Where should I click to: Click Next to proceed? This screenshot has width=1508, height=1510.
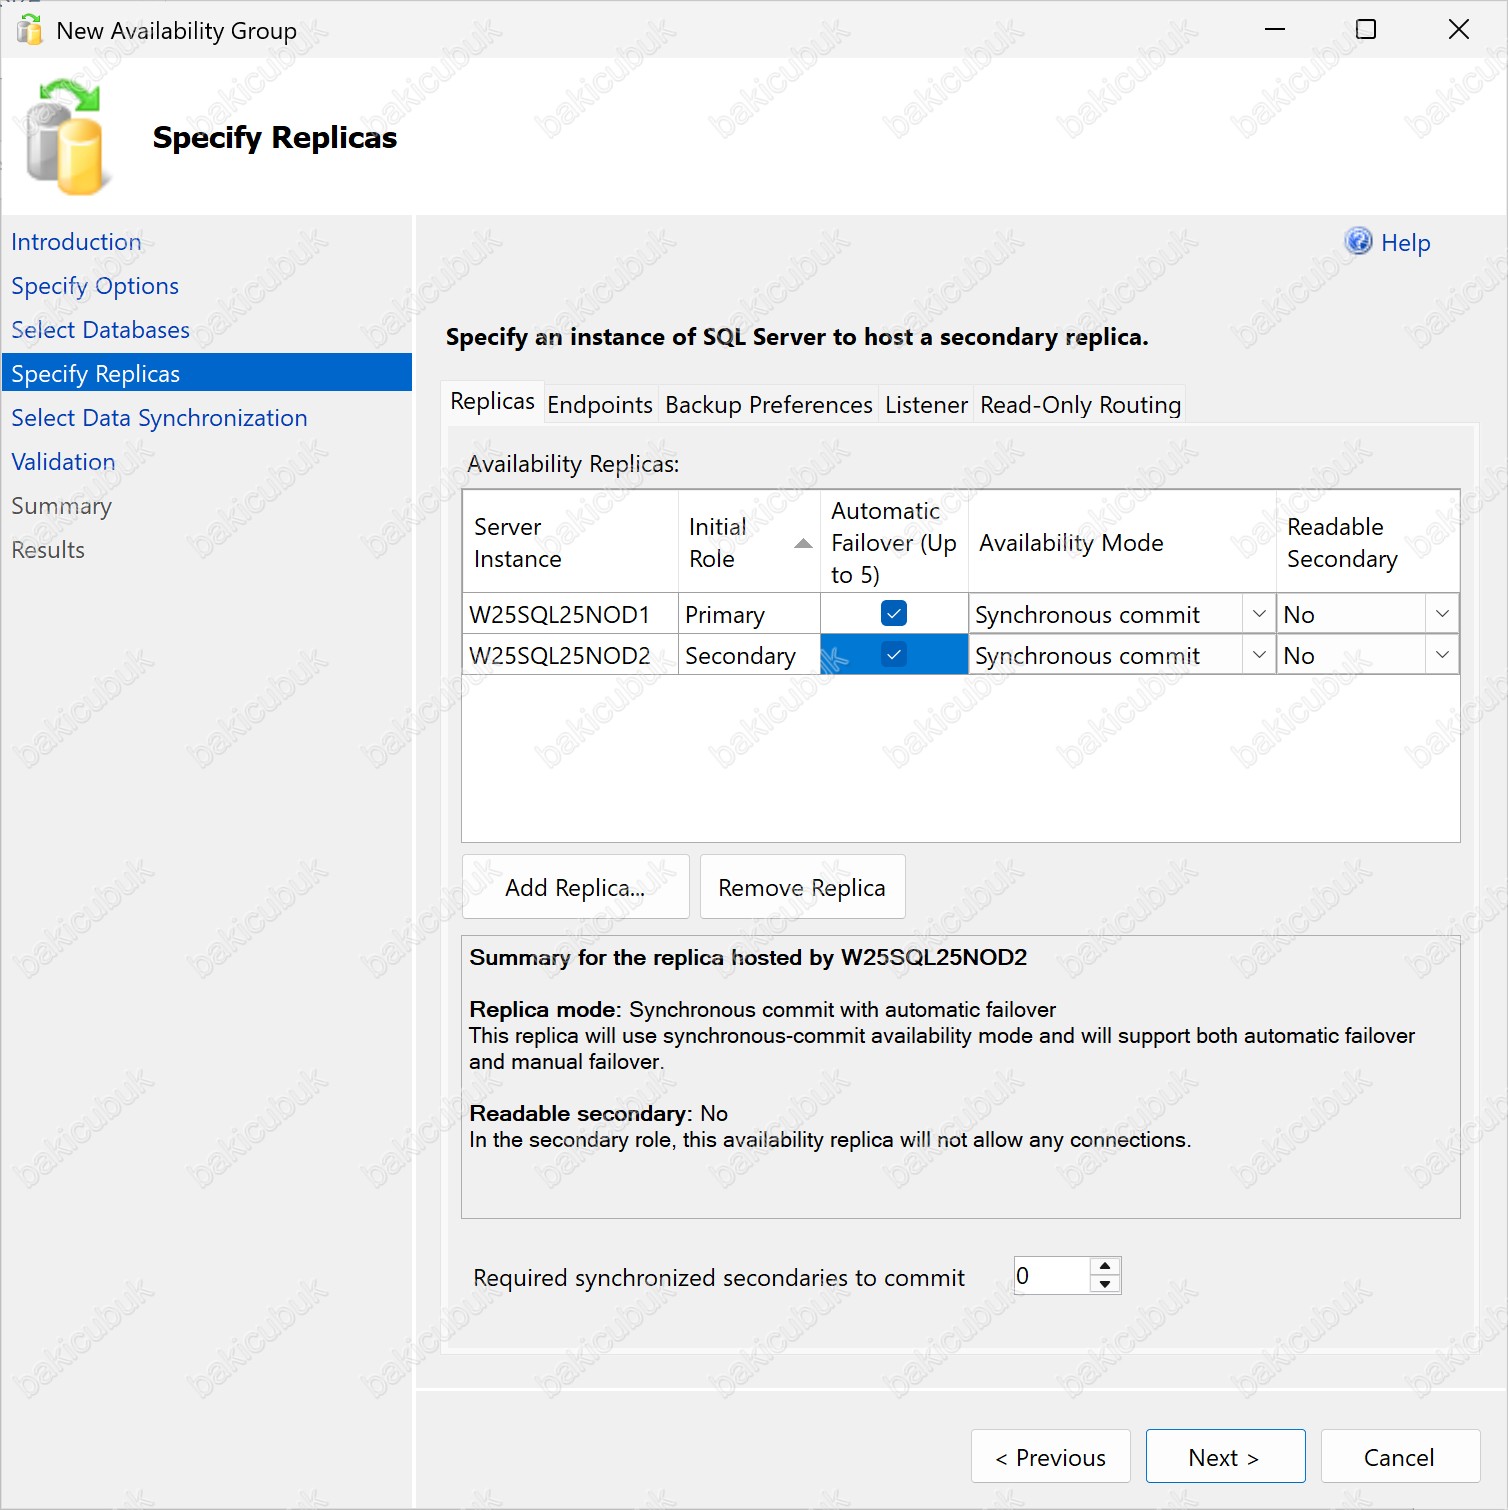pyautogui.click(x=1224, y=1457)
